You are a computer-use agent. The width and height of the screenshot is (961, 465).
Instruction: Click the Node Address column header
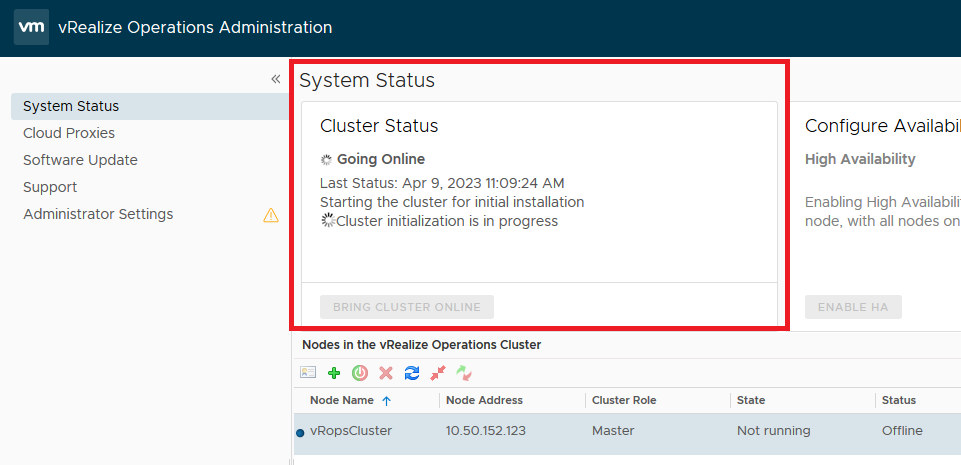pos(484,400)
